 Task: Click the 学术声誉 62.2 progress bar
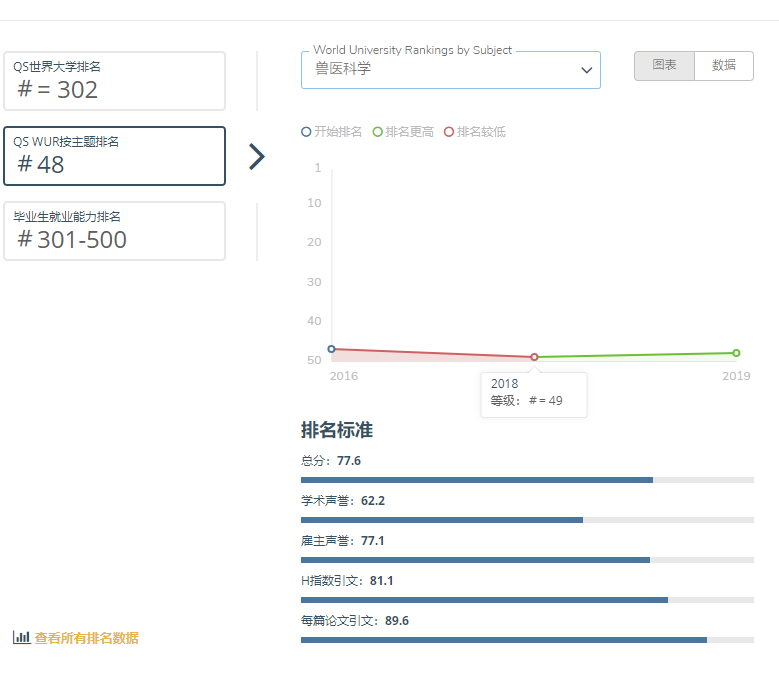527,520
